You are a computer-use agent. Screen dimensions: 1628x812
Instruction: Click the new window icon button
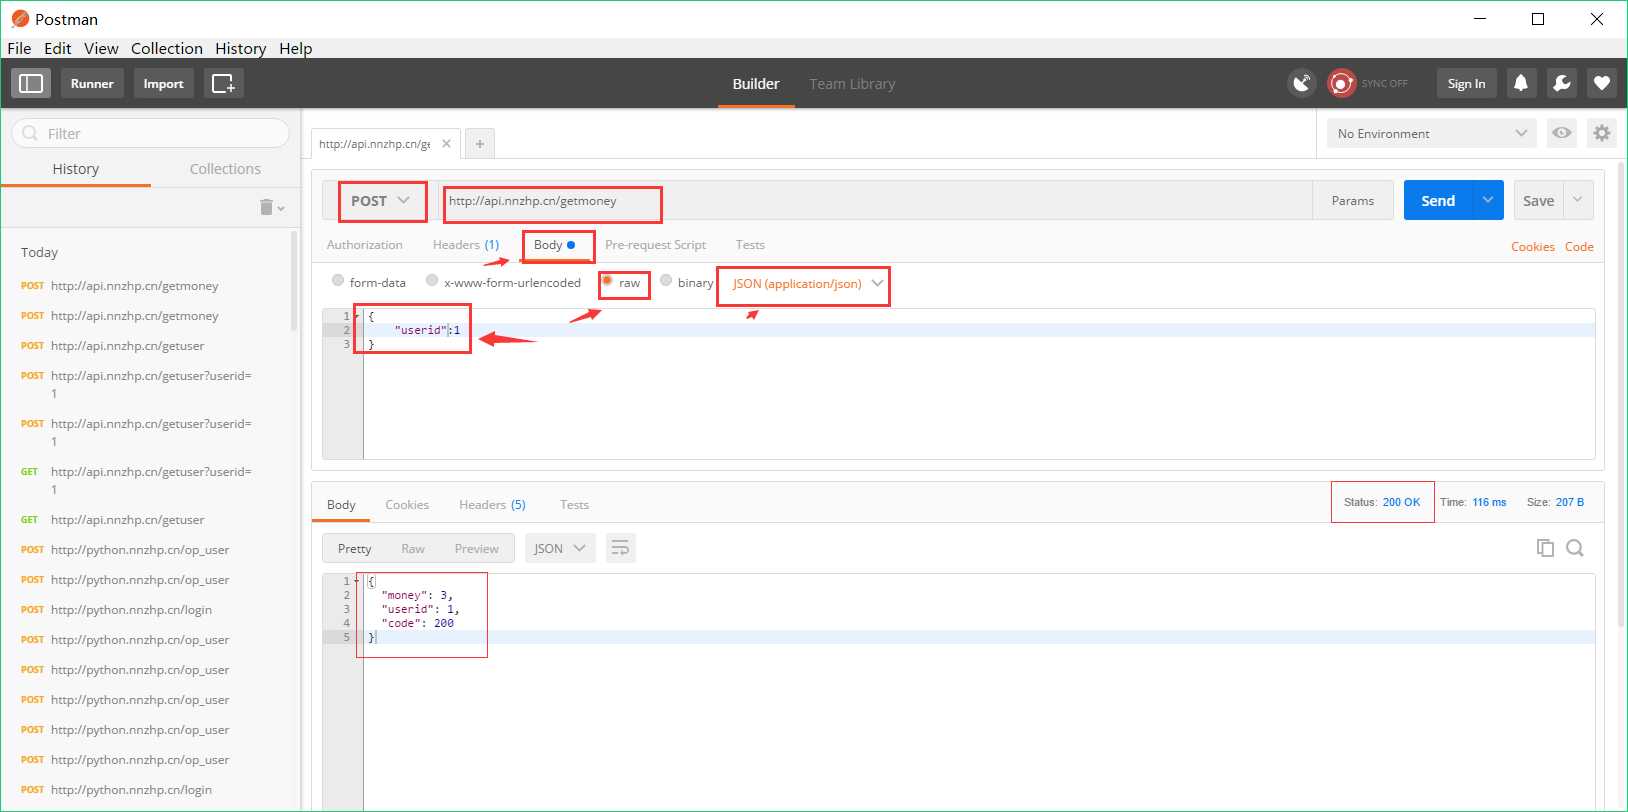pyautogui.click(x=224, y=83)
